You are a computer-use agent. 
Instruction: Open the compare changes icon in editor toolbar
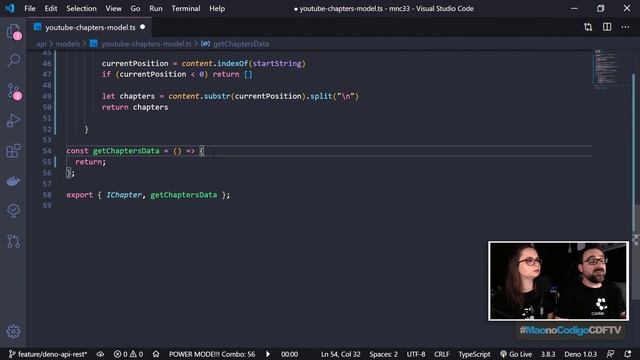pos(588,27)
